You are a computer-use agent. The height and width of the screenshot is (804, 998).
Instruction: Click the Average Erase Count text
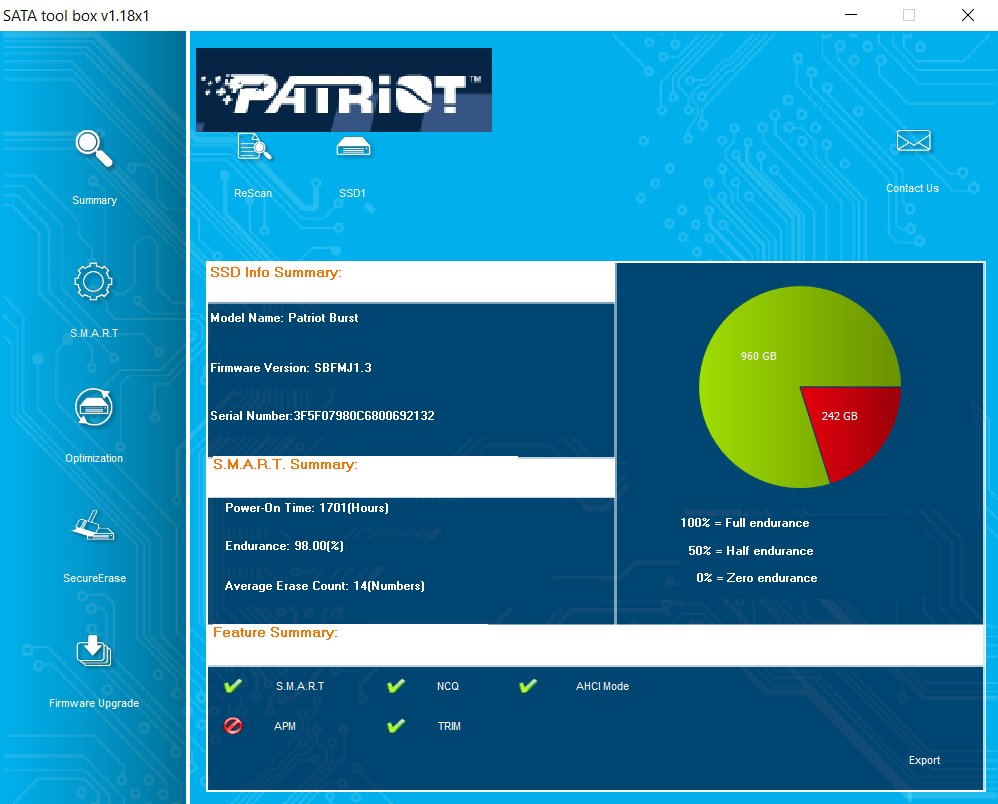325,586
